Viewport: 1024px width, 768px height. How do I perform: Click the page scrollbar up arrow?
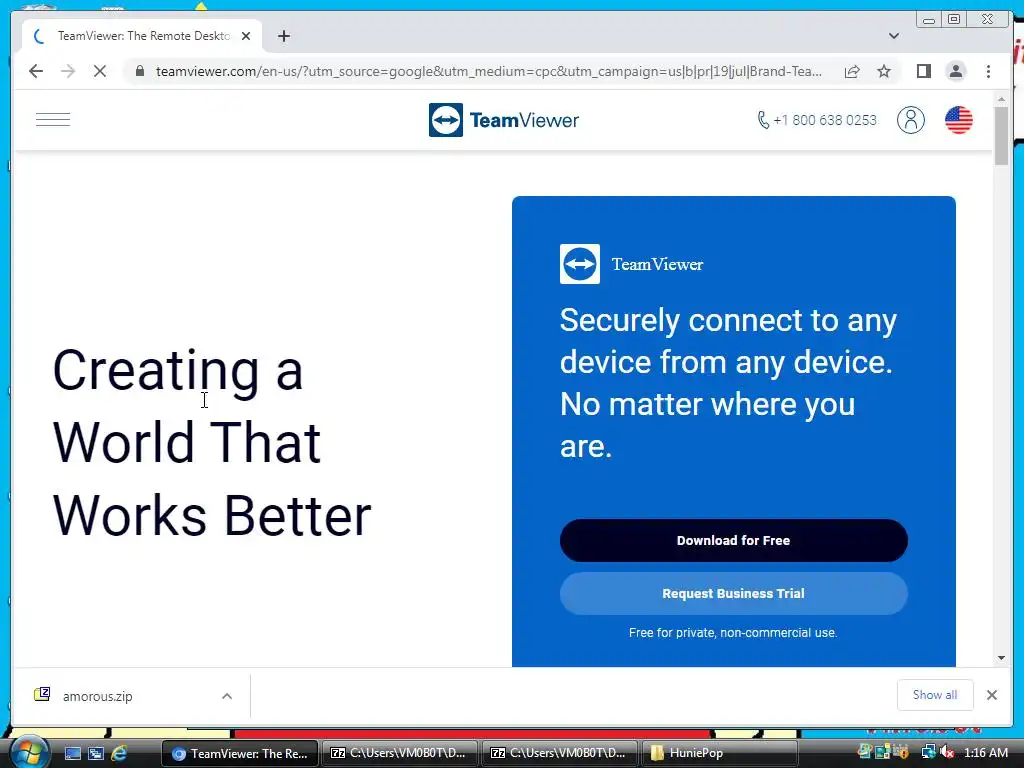coord(1001,99)
